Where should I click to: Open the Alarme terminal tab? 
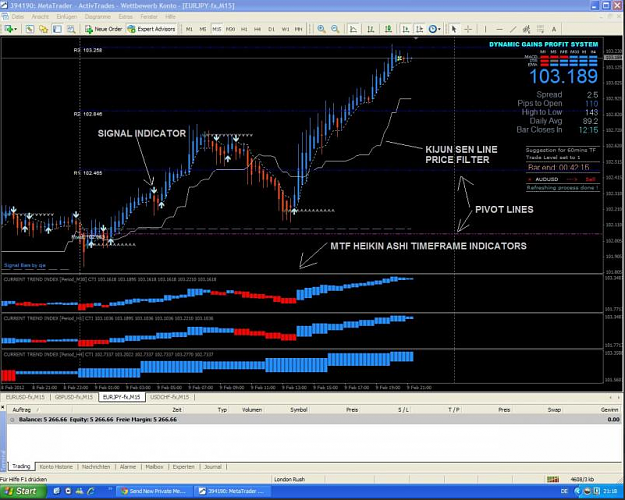tap(128, 467)
